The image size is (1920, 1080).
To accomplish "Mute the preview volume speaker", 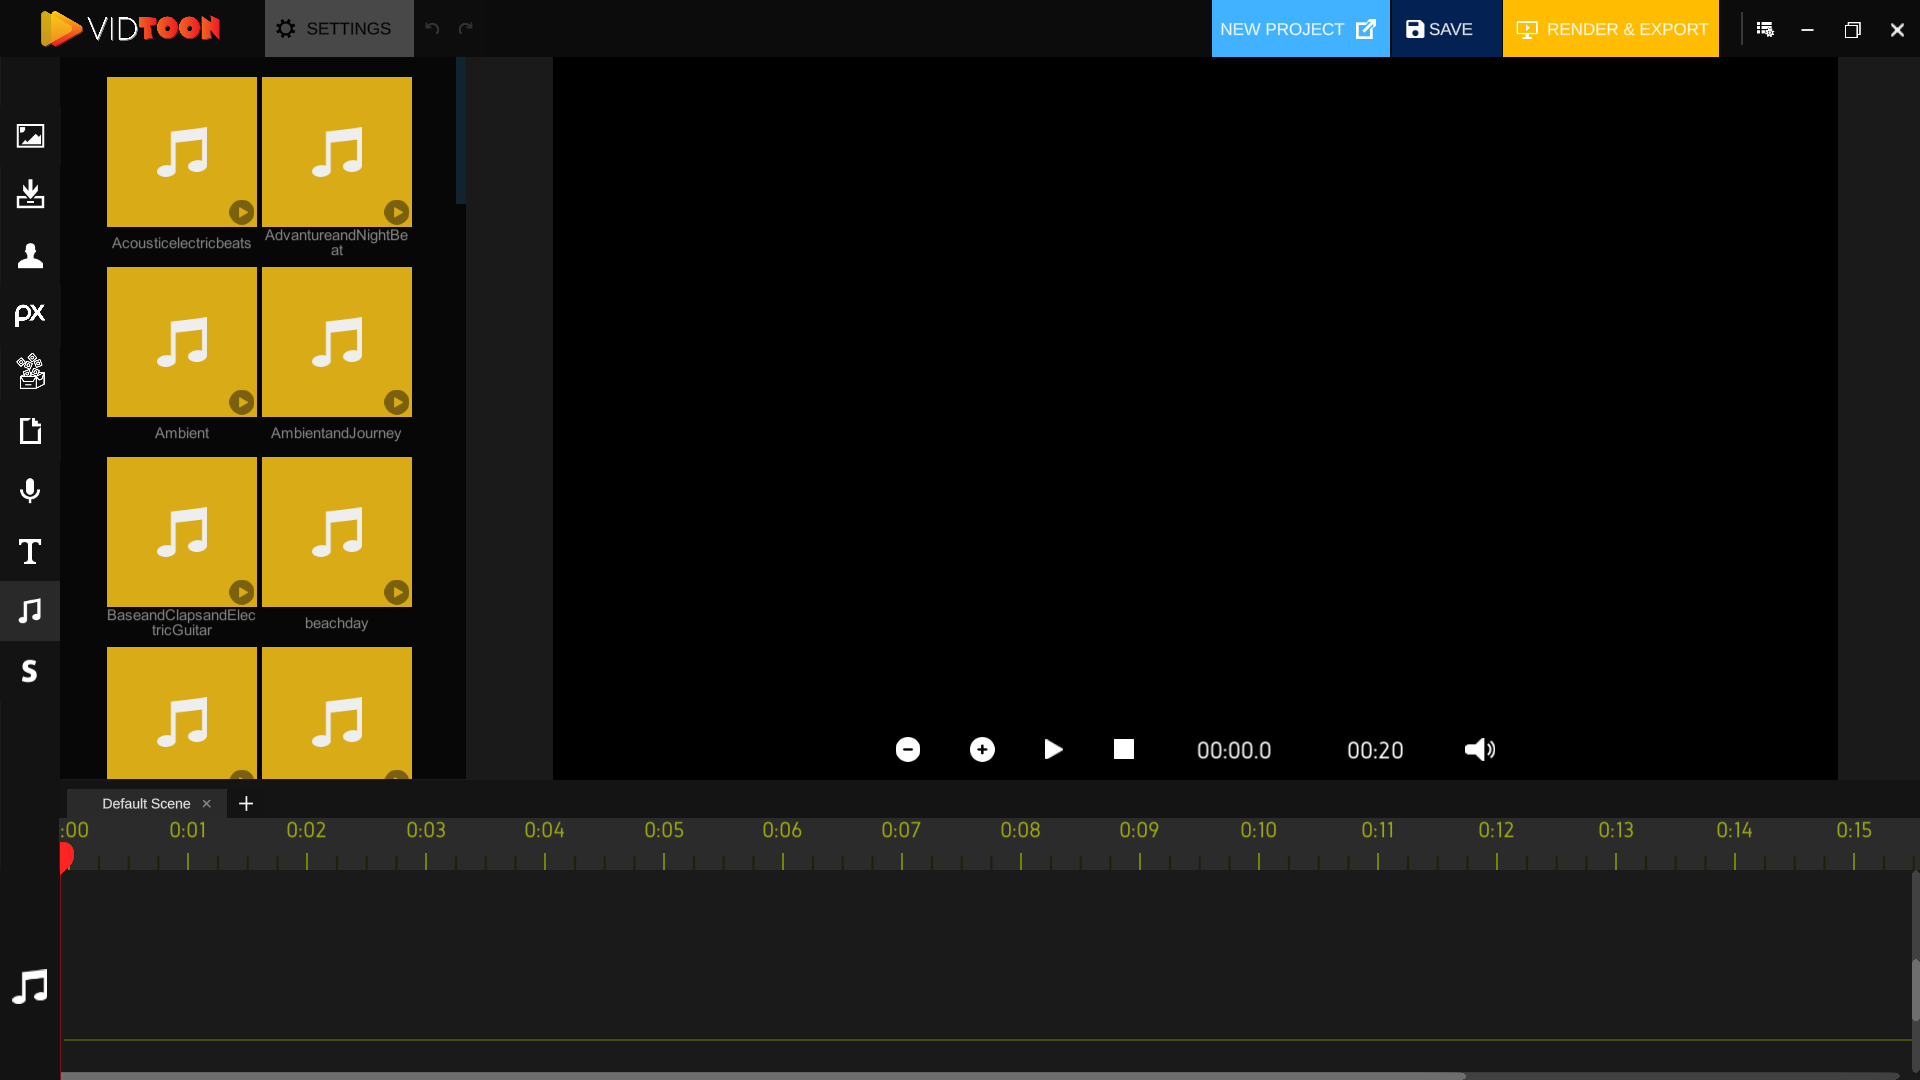I will (1479, 750).
